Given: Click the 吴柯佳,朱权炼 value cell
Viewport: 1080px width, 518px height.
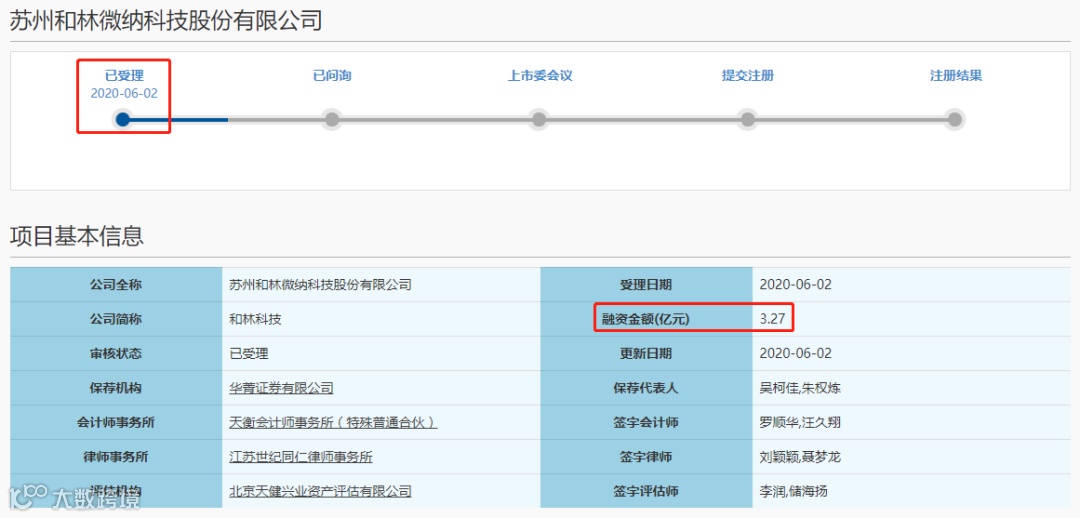Looking at the screenshot, I should (912, 388).
